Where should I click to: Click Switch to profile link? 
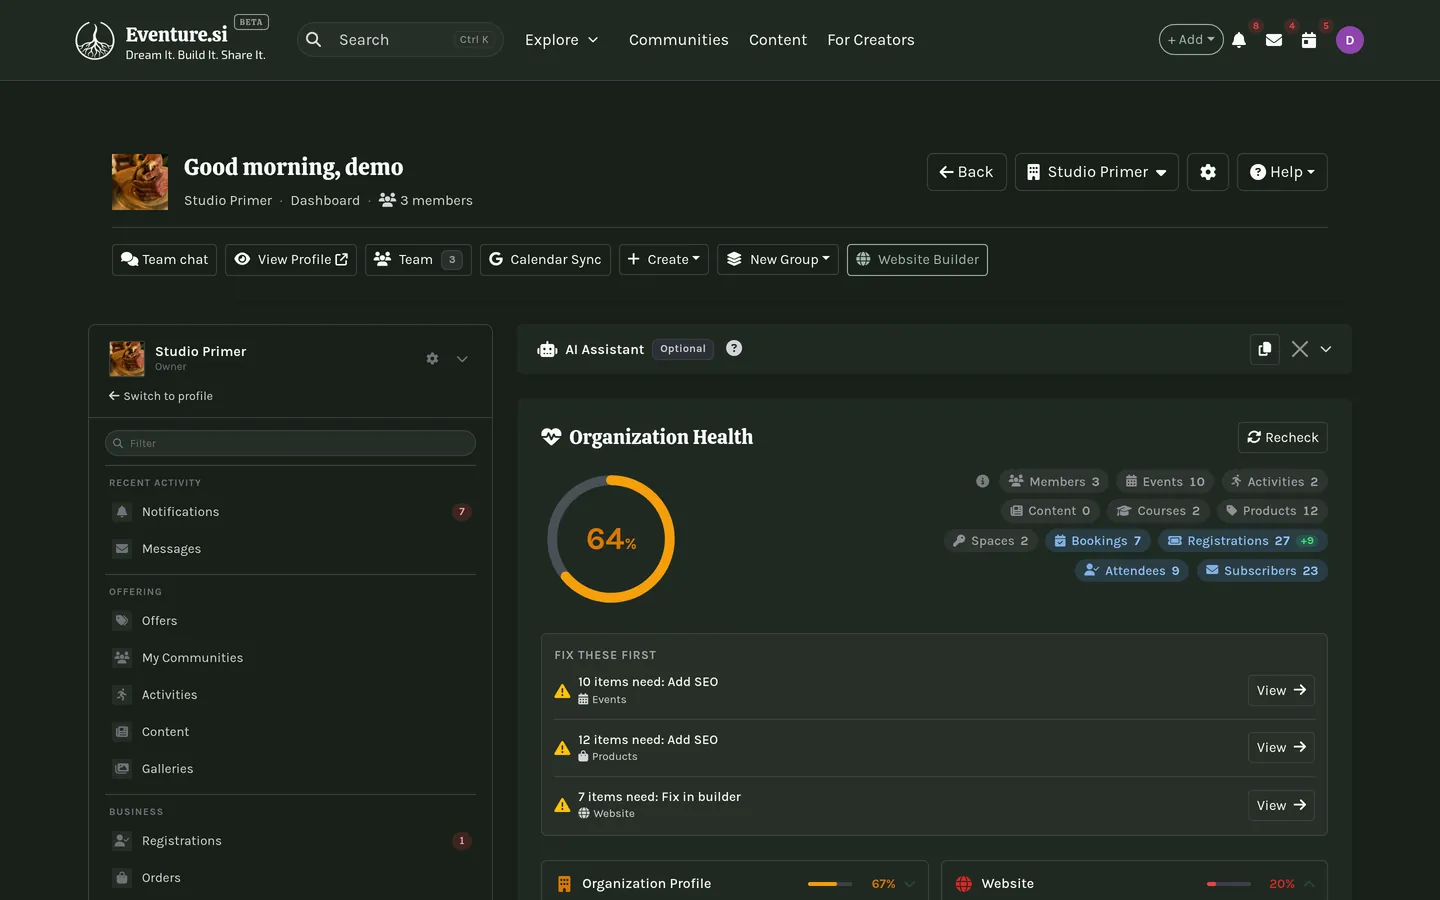pyautogui.click(x=161, y=396)
